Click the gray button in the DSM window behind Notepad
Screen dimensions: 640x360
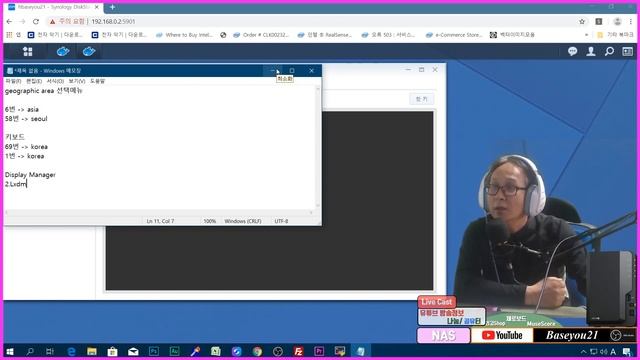(422, 99)
